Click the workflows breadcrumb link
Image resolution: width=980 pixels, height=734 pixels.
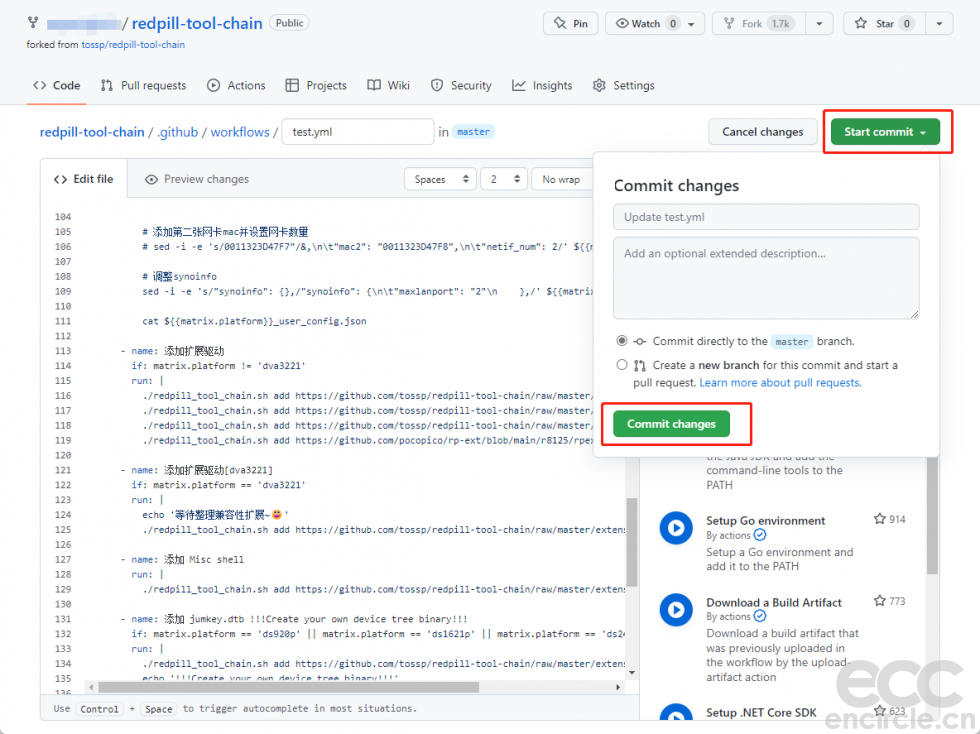pyautogui.click(x=240, y=132)
